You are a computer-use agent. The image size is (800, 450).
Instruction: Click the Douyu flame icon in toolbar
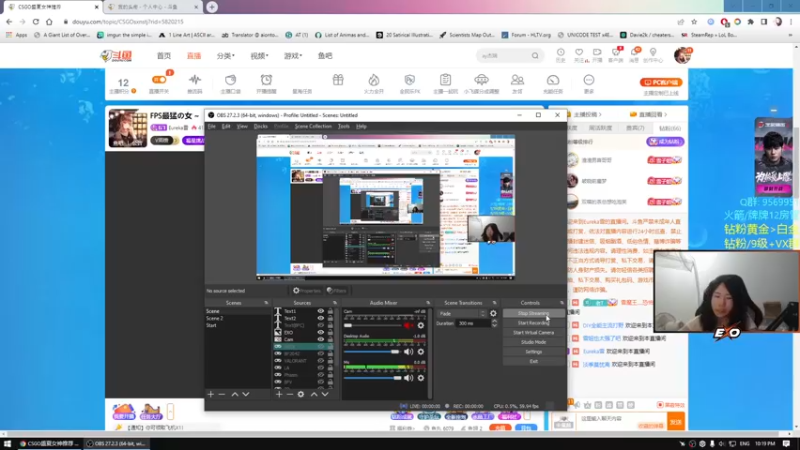[x=374, y=80]
